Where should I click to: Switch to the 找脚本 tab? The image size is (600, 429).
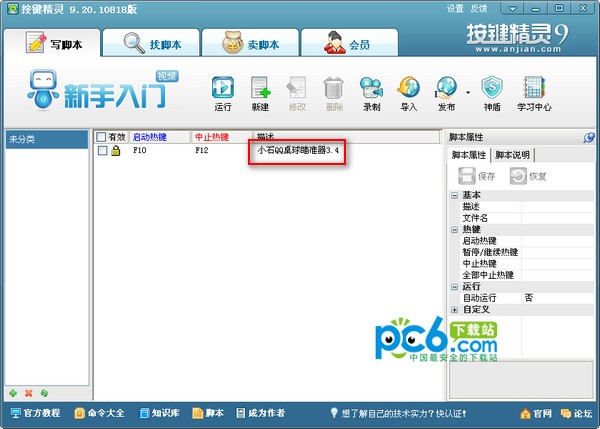(x=152, y=43)
